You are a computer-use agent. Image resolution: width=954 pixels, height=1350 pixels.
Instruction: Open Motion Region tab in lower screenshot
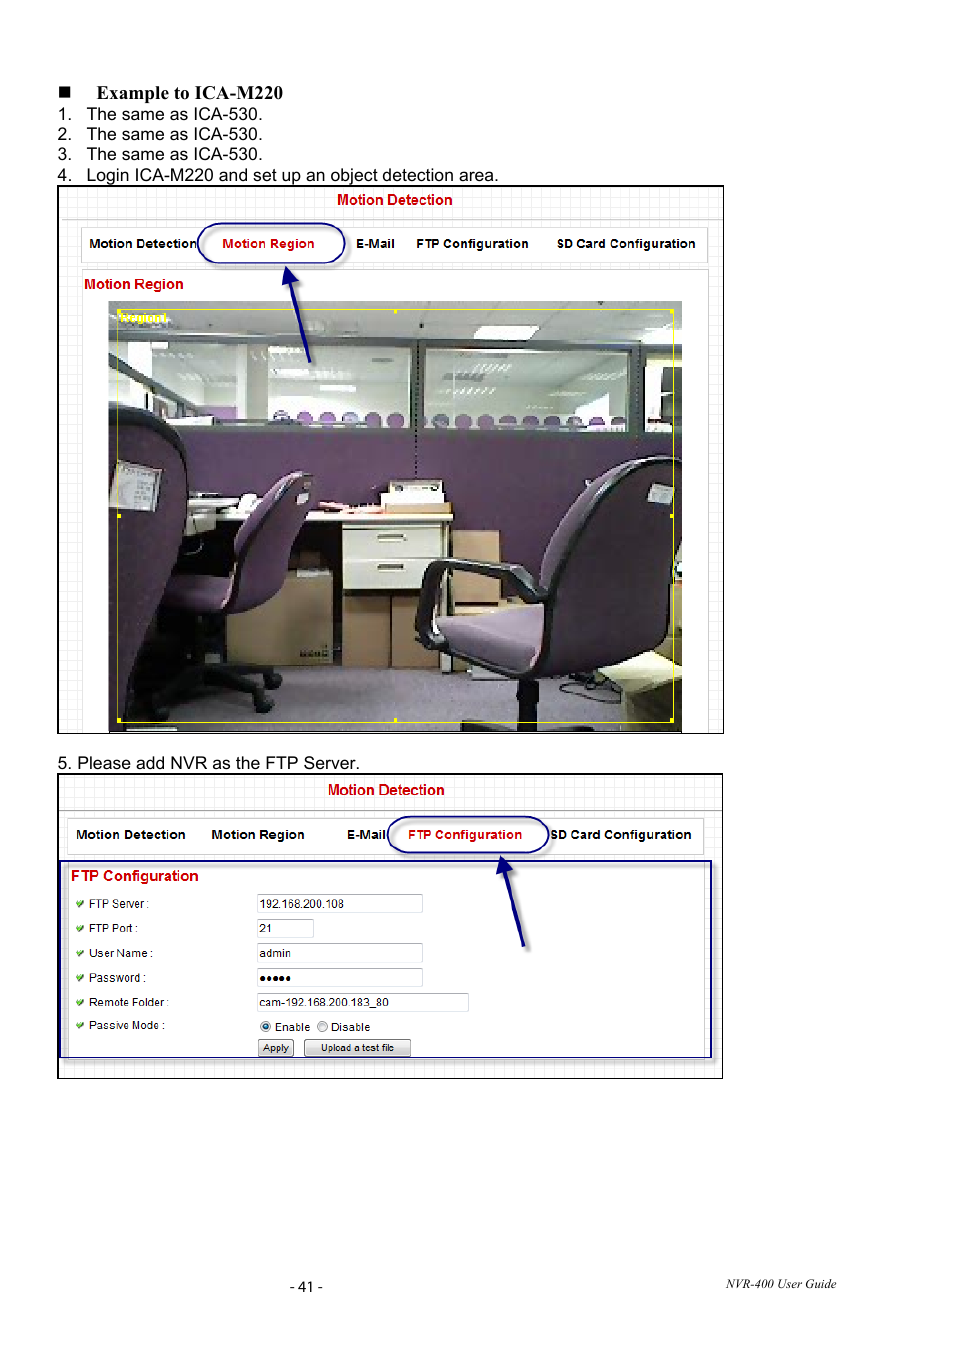(258, 835)
